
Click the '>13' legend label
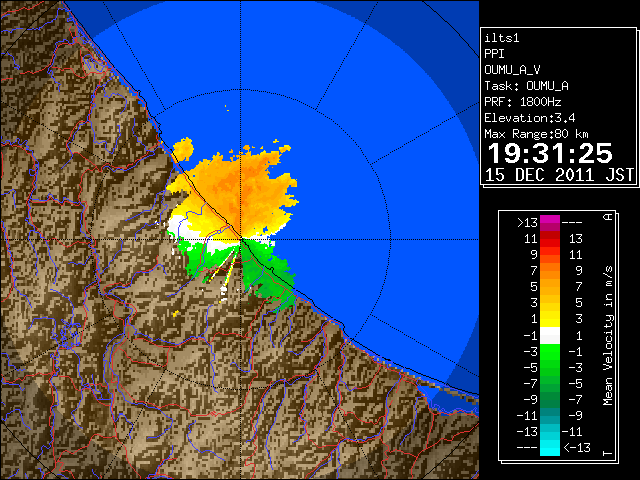527,223
